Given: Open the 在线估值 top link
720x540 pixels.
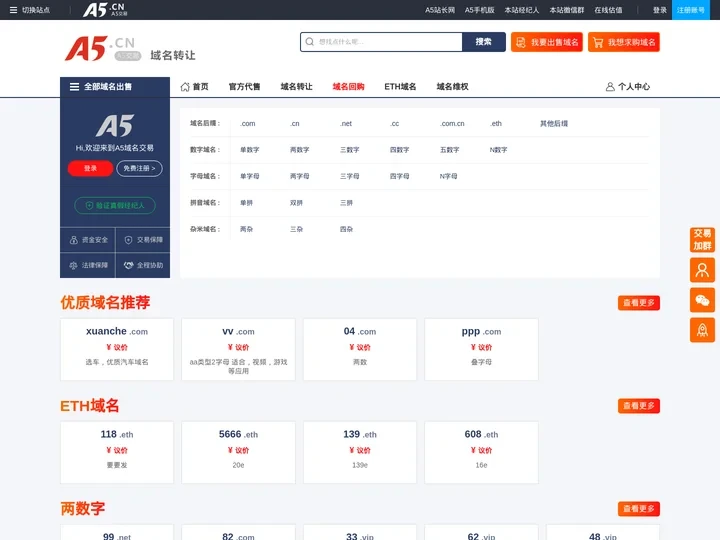Looking at the screenshot, I should 608,10.
